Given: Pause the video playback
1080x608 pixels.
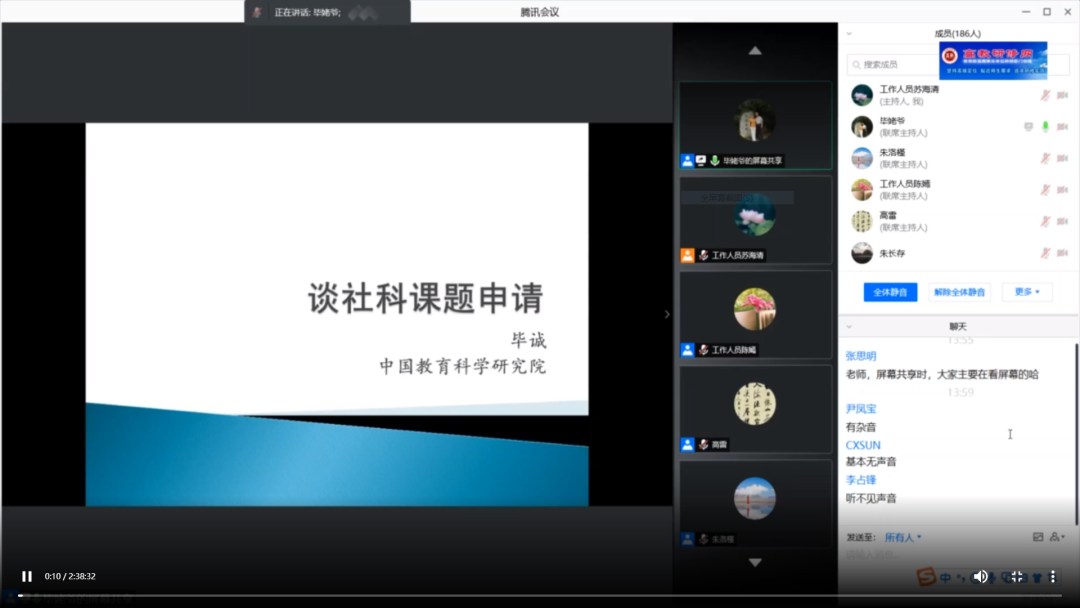Looking at the screenshot, I should click(27, 576).
